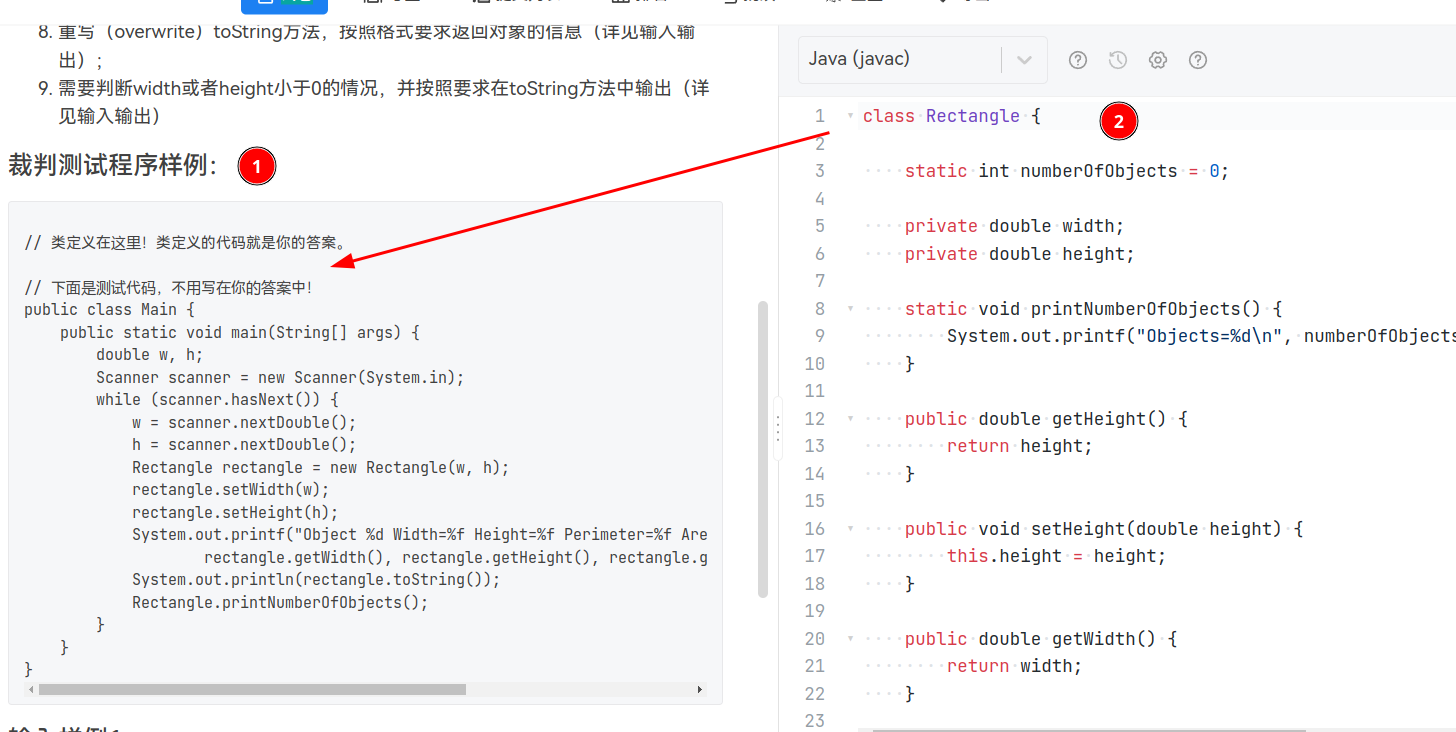Click line number 3 in the editor gutter
Image resolution: width=1456 pixels, height=732 pixels.
819,171
